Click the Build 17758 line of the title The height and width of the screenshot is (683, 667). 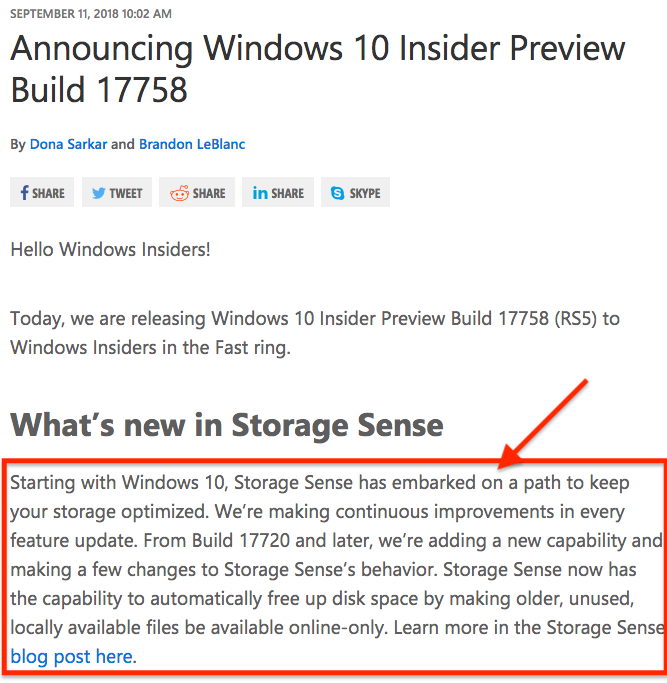click(99, 90)
